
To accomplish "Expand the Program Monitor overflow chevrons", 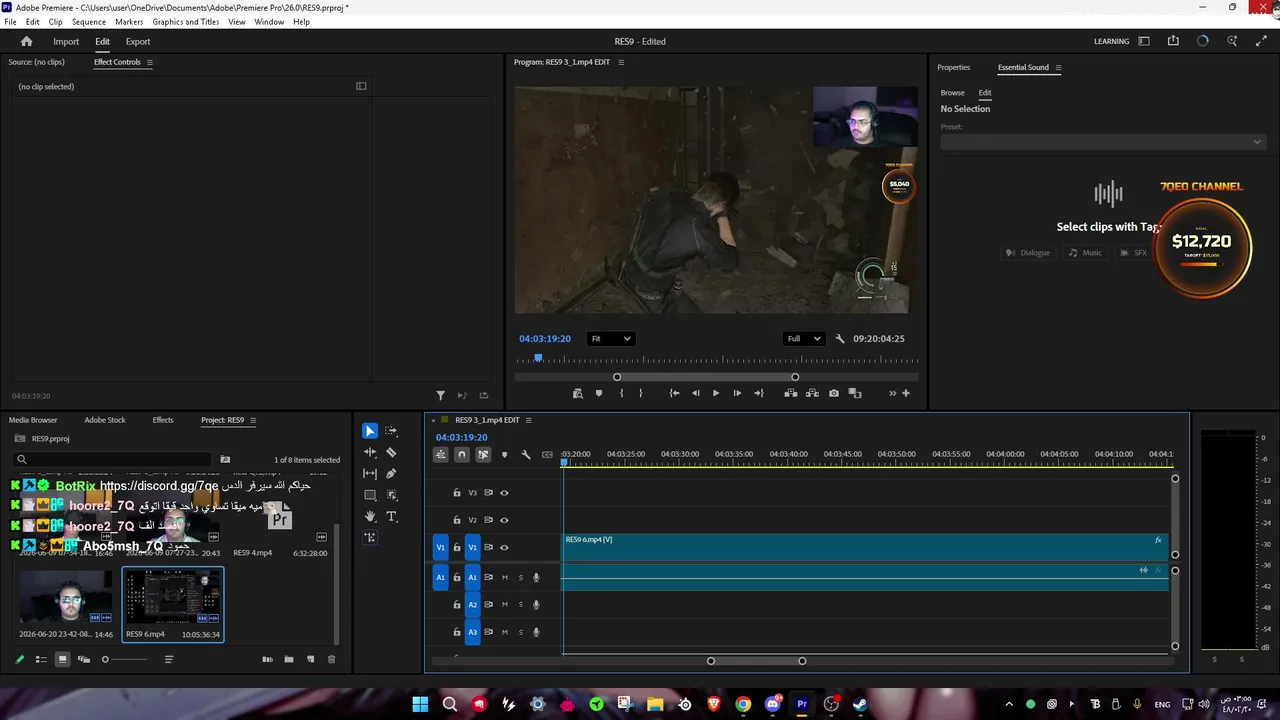I will coord(893,393).
